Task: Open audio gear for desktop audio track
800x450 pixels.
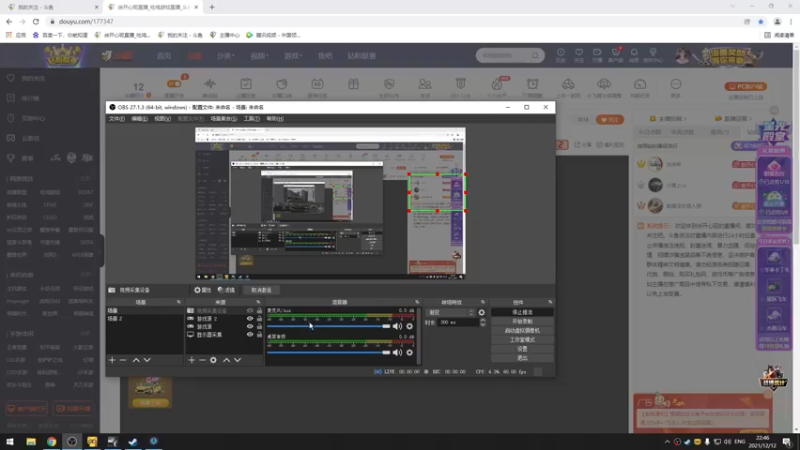Action: coord(409,353)
